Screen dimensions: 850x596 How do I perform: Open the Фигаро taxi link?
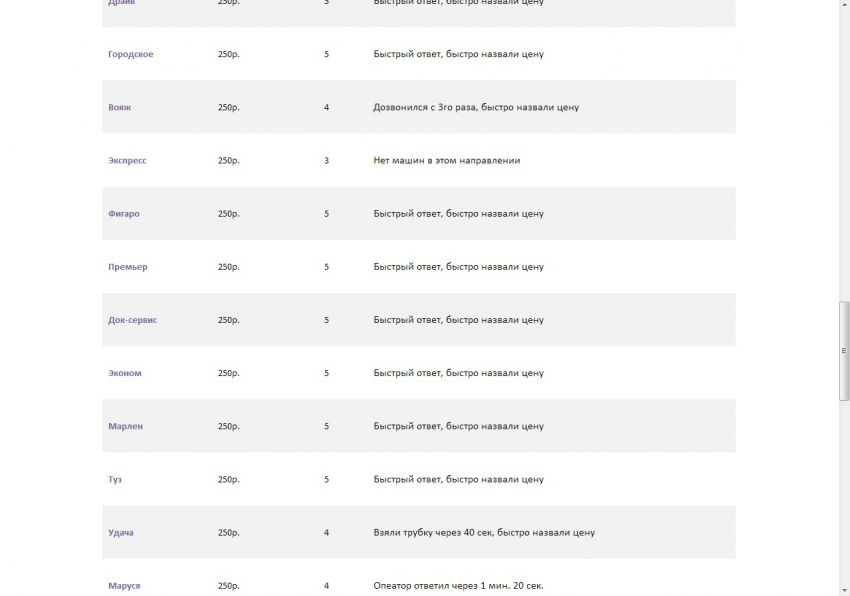pos(124,214)
